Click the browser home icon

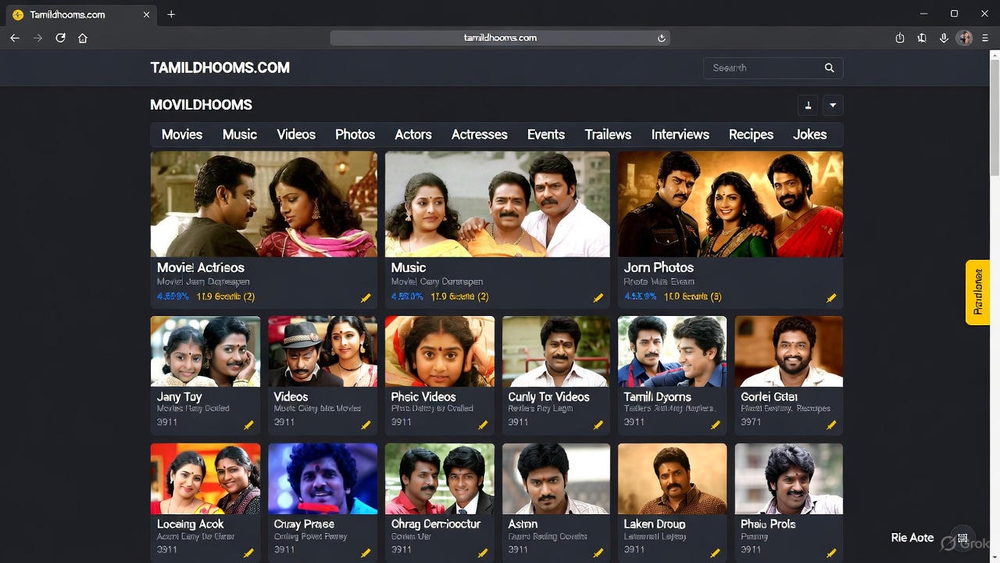pyautogui.click(x=83, y=38)
